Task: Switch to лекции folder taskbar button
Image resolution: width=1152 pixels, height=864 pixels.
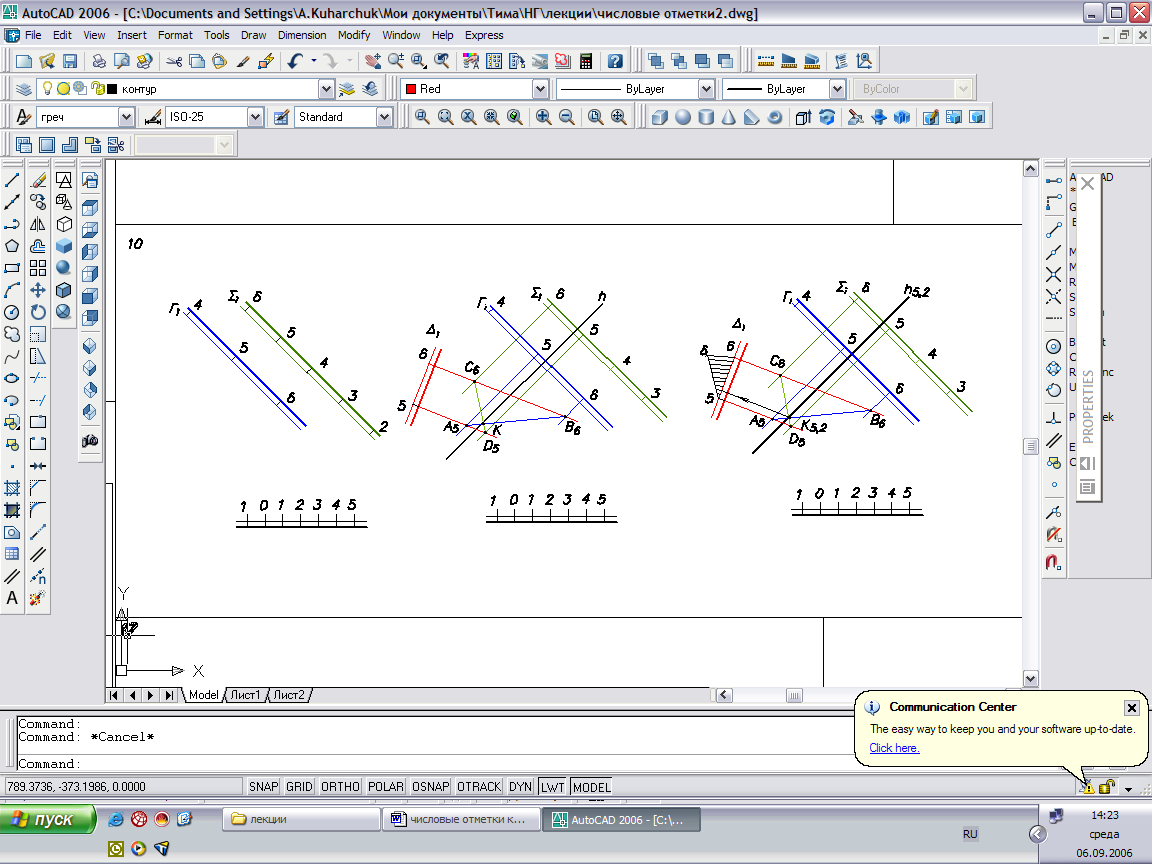Action: click(x=300, y=819)
